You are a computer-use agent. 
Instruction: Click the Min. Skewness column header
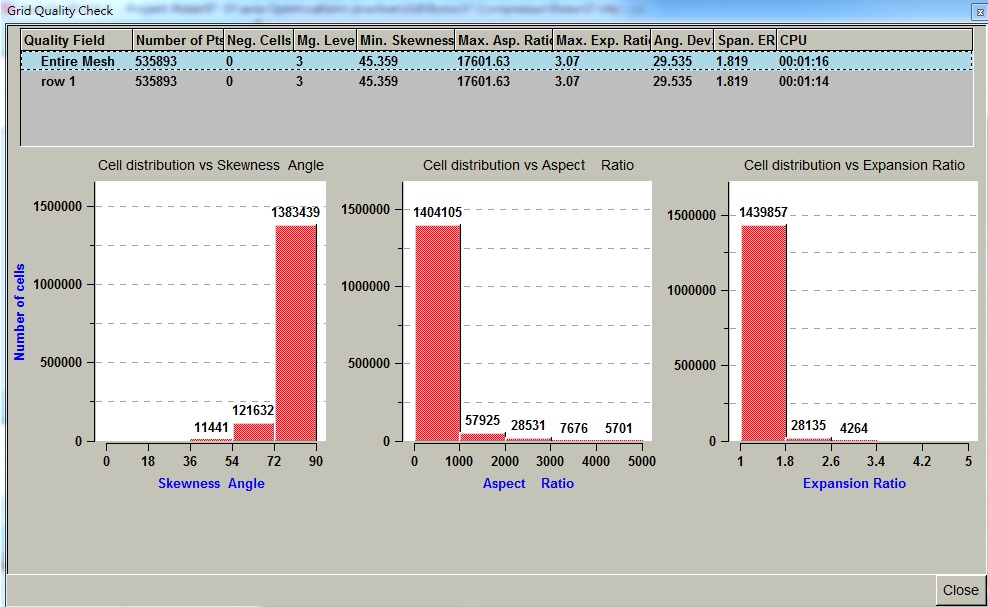click(x=405, y=40)
